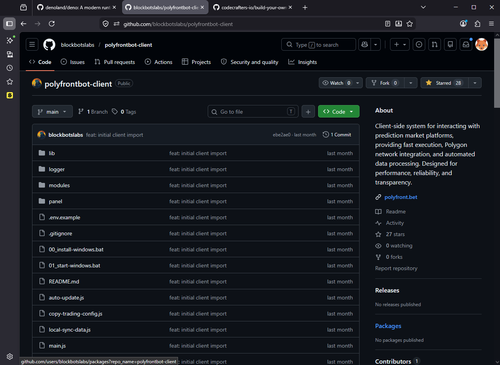Click Report repository link
The width and height of the screenshot is (500, 365).
point(396,268)
